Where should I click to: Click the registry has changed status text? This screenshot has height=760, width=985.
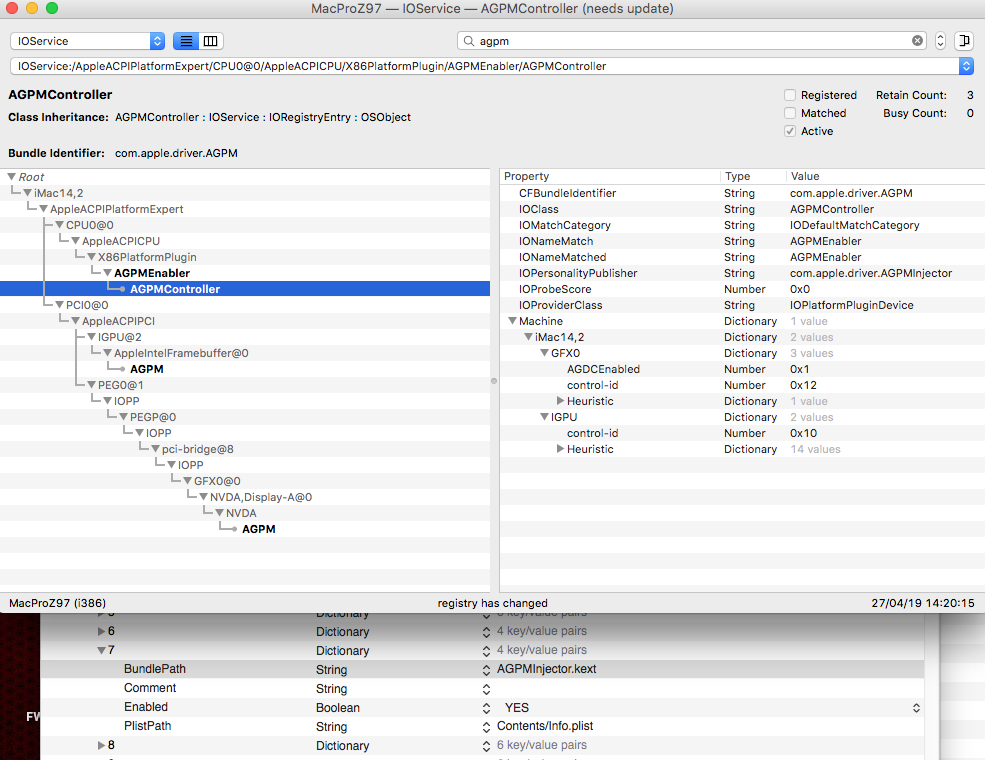(492, 603)
